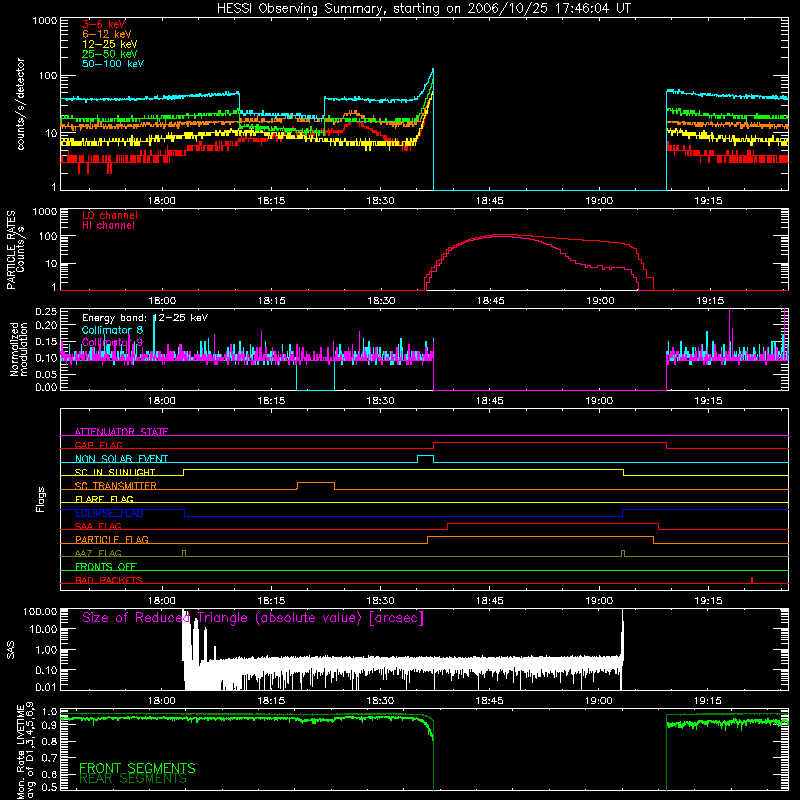Select the Collimator 9 legend label

[x=112, y=342]
